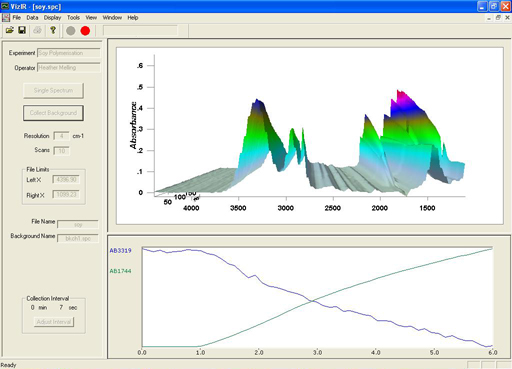The image size is (512, 369).
Task: Click the Resolution input field
Action: coord(61,136)
